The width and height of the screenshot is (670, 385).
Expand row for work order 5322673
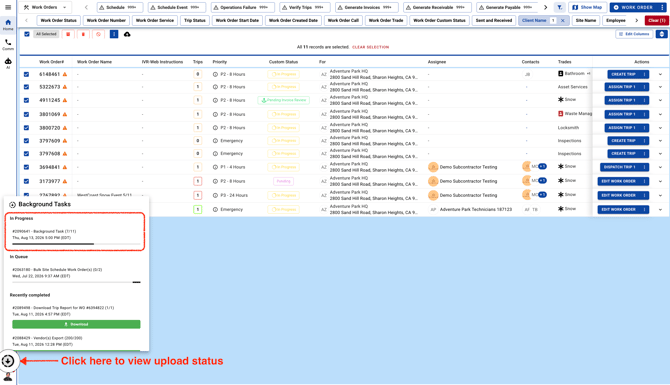pyautogui.click(x=660, y=87)
